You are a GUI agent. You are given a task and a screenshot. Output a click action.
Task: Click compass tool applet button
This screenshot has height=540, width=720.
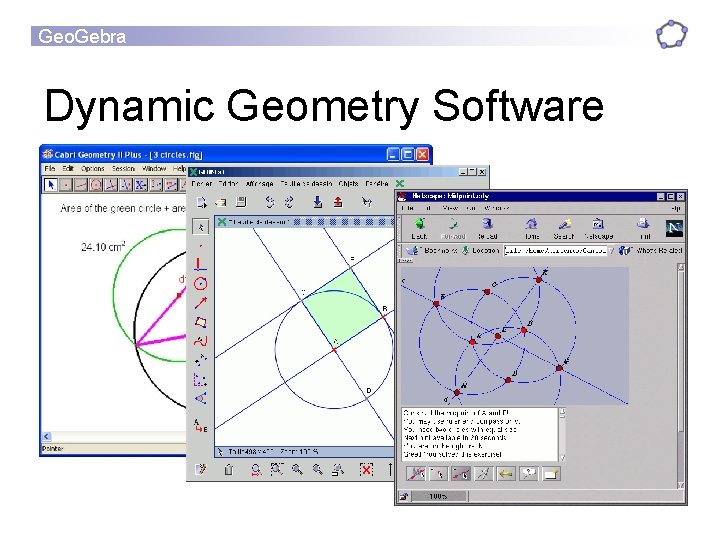coord(484,473)
